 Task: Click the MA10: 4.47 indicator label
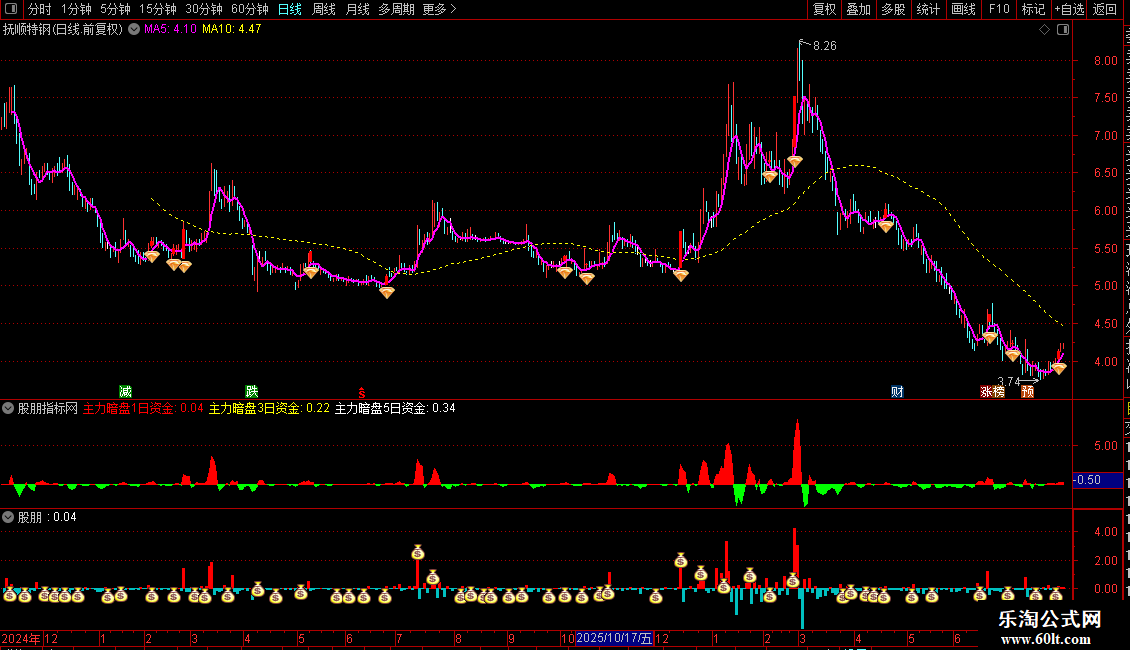231,29
